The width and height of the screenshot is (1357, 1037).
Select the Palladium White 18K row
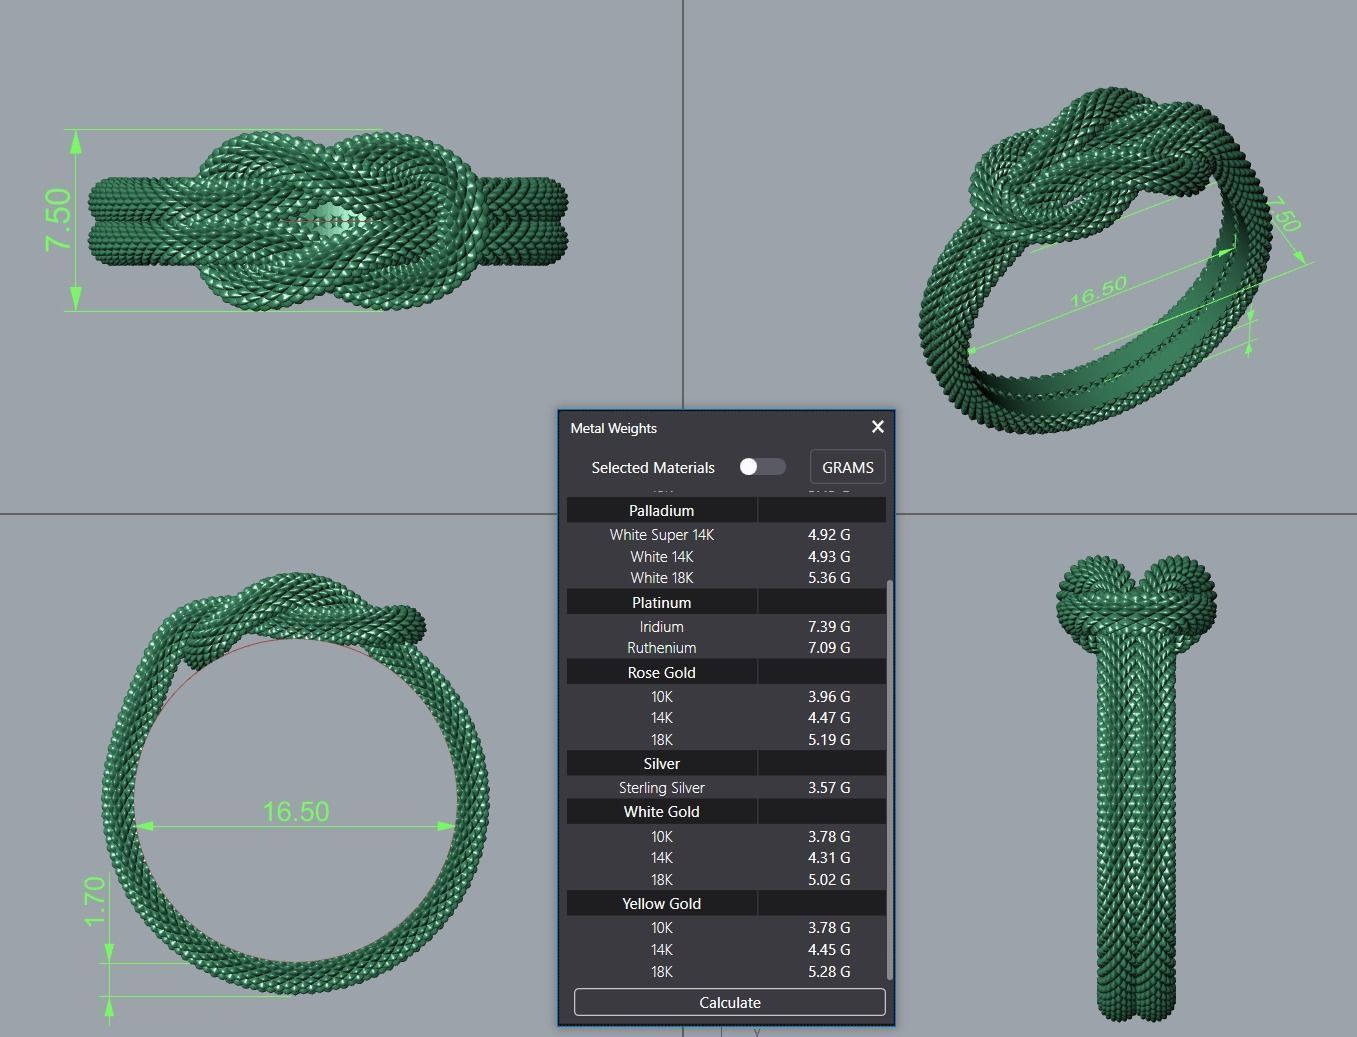726,578
